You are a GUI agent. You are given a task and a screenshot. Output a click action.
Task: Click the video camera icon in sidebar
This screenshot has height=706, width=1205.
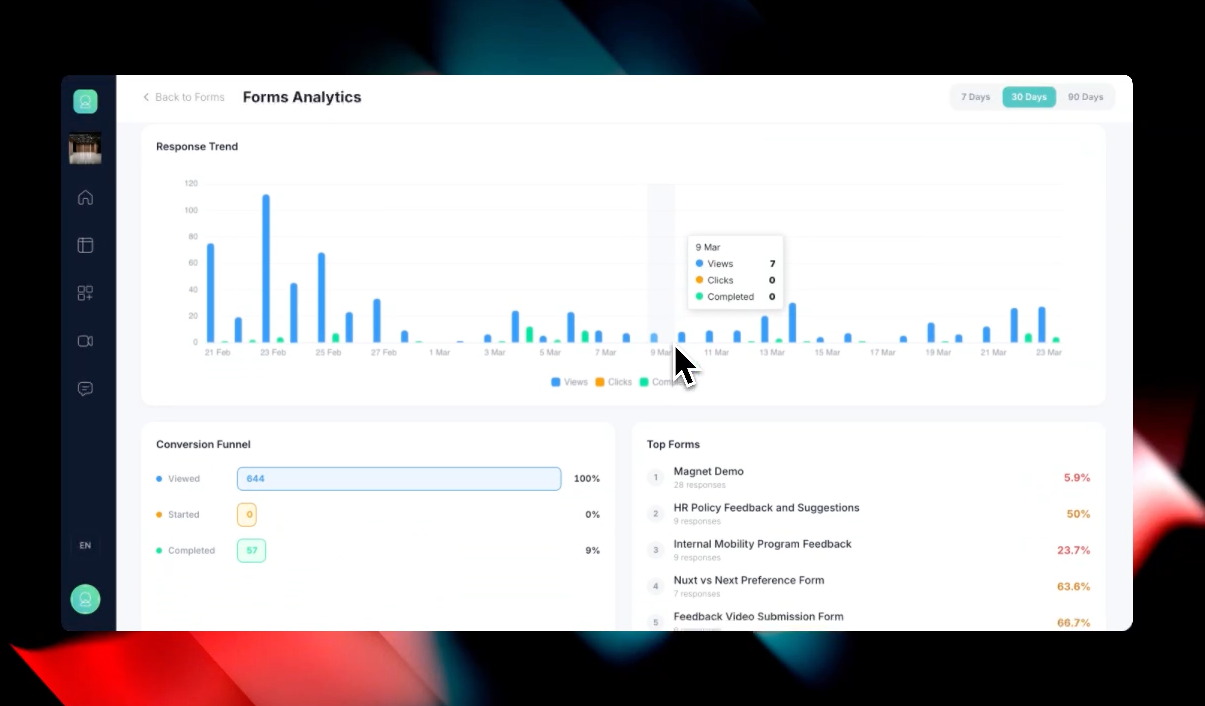click(x=85, y=340)
